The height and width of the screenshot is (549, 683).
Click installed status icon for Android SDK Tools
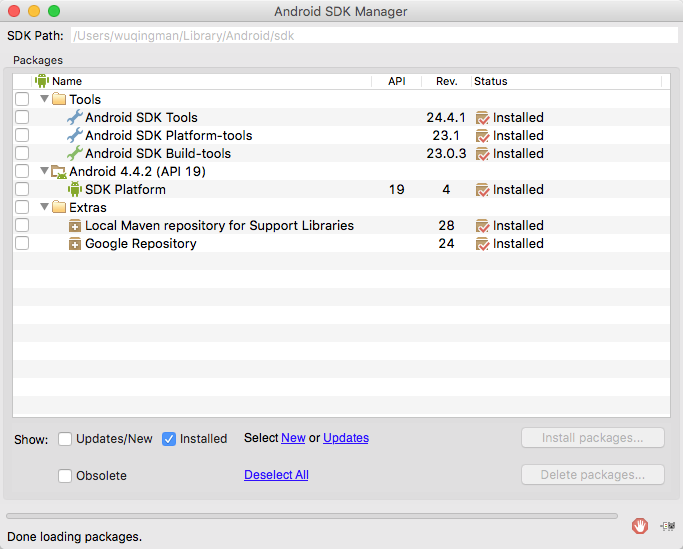pos(482,118)
